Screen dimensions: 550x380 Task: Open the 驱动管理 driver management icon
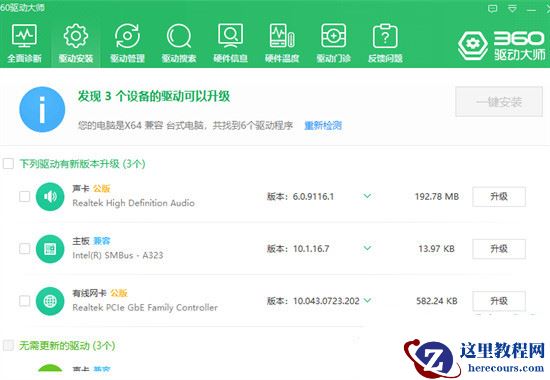tap(127, 36)
